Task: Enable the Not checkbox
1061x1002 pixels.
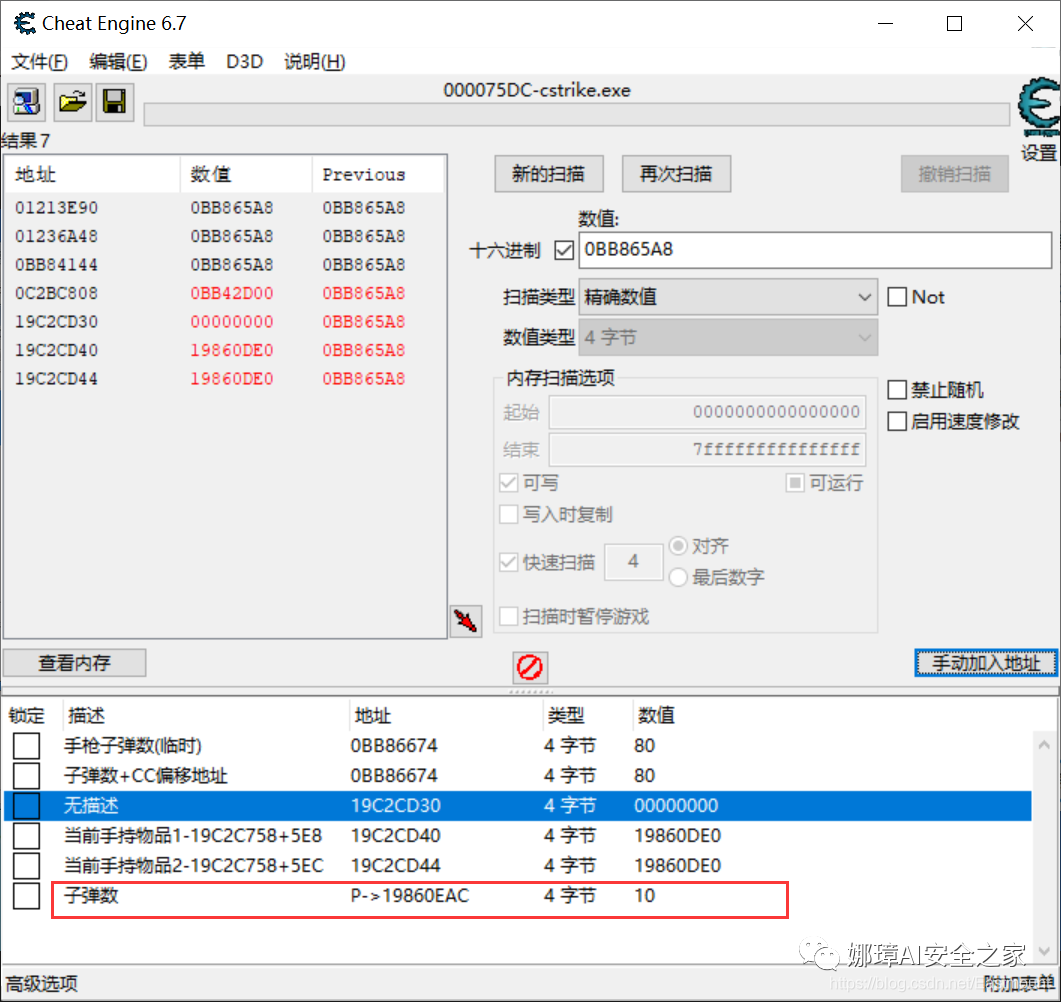Action: (897, 296)
